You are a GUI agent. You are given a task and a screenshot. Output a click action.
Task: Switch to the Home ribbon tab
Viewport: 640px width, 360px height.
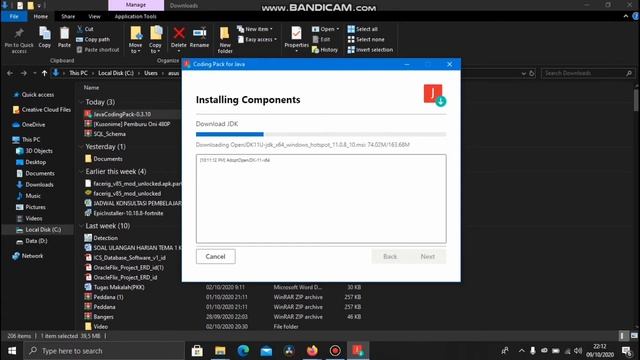pyautogui.click(x=40, y=16)
